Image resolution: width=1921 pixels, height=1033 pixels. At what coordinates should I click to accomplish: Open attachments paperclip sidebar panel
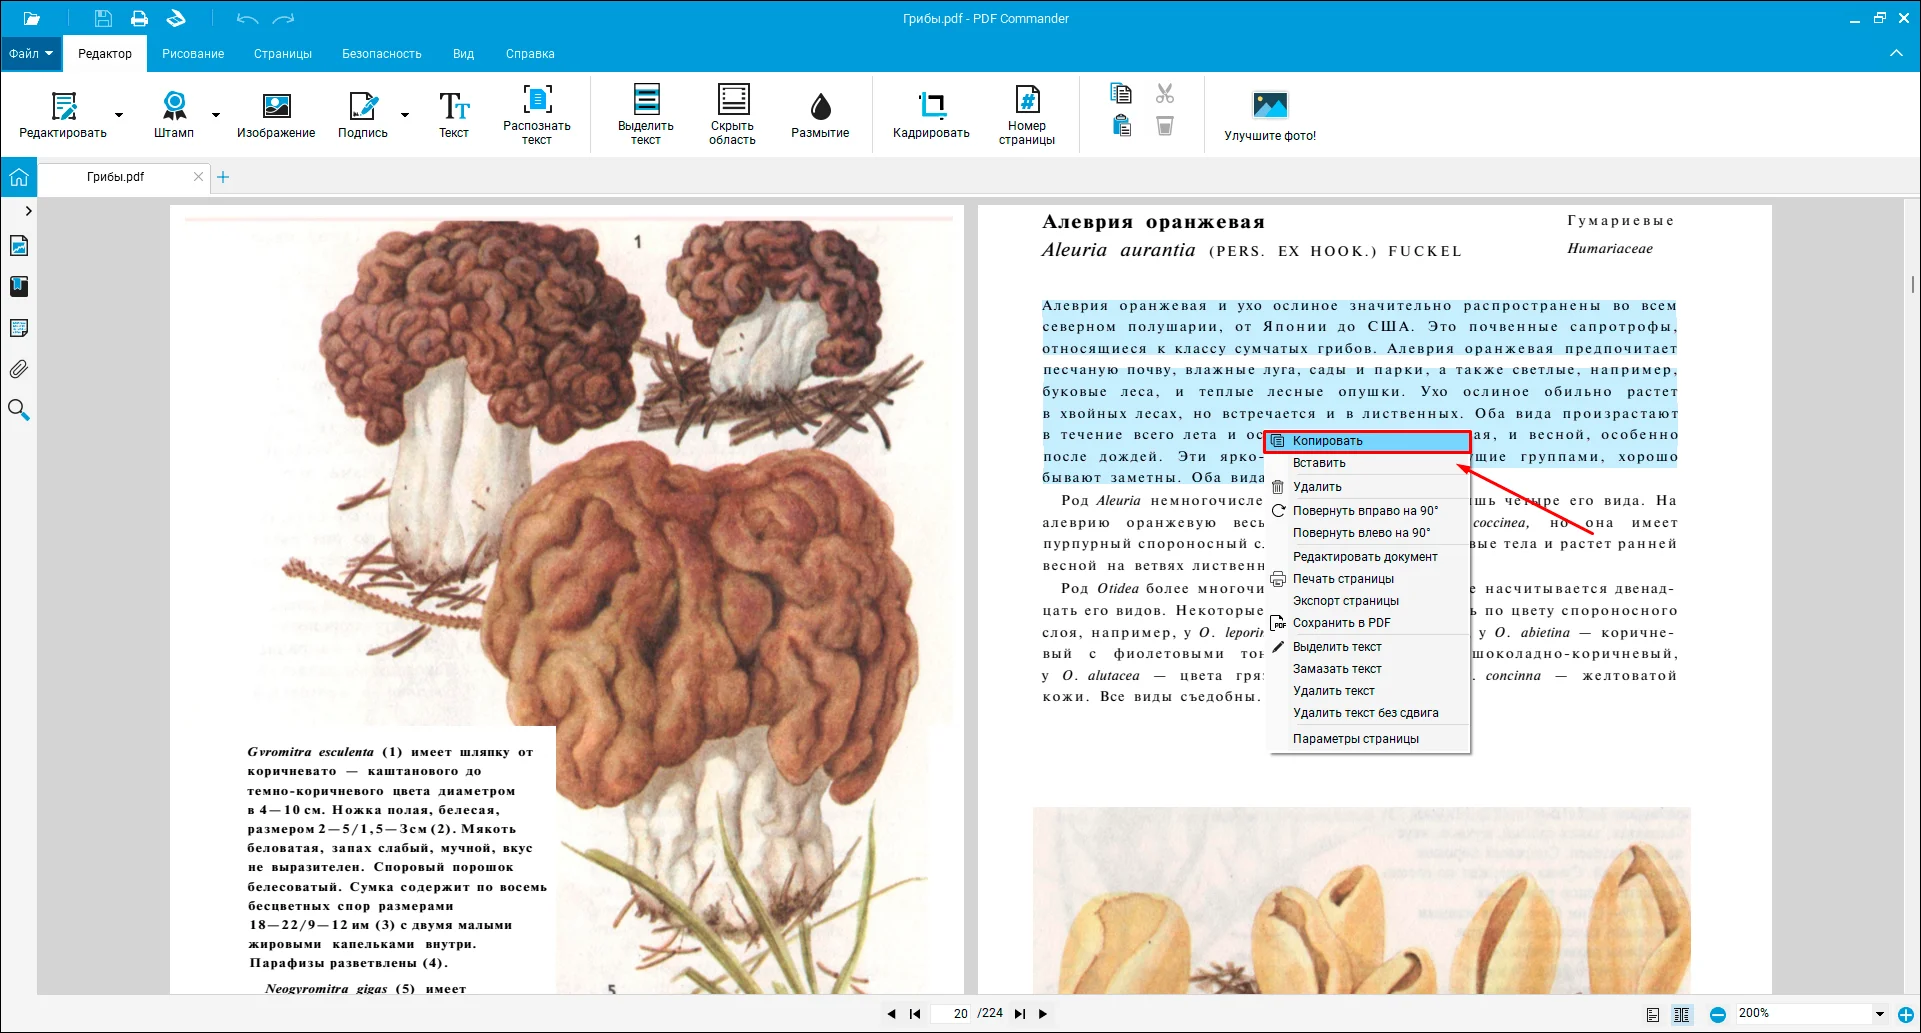(19, 369)
